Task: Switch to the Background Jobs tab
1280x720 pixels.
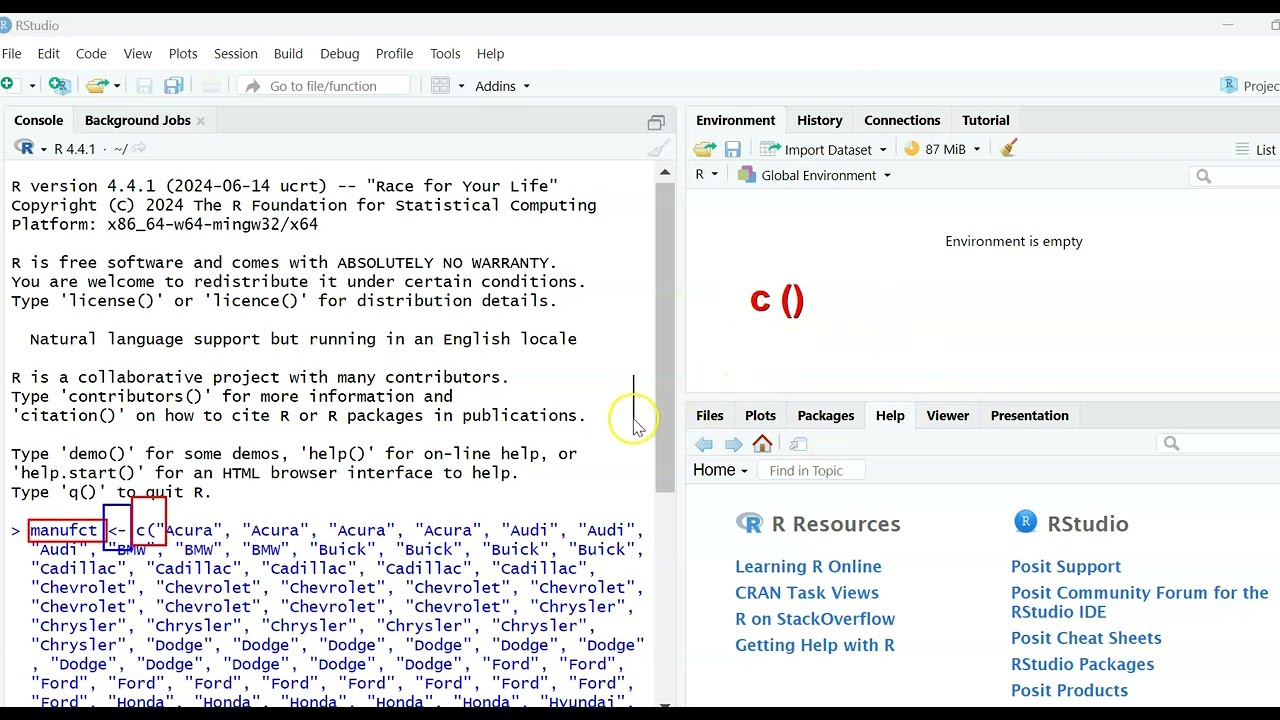Action: pos(138,120)
